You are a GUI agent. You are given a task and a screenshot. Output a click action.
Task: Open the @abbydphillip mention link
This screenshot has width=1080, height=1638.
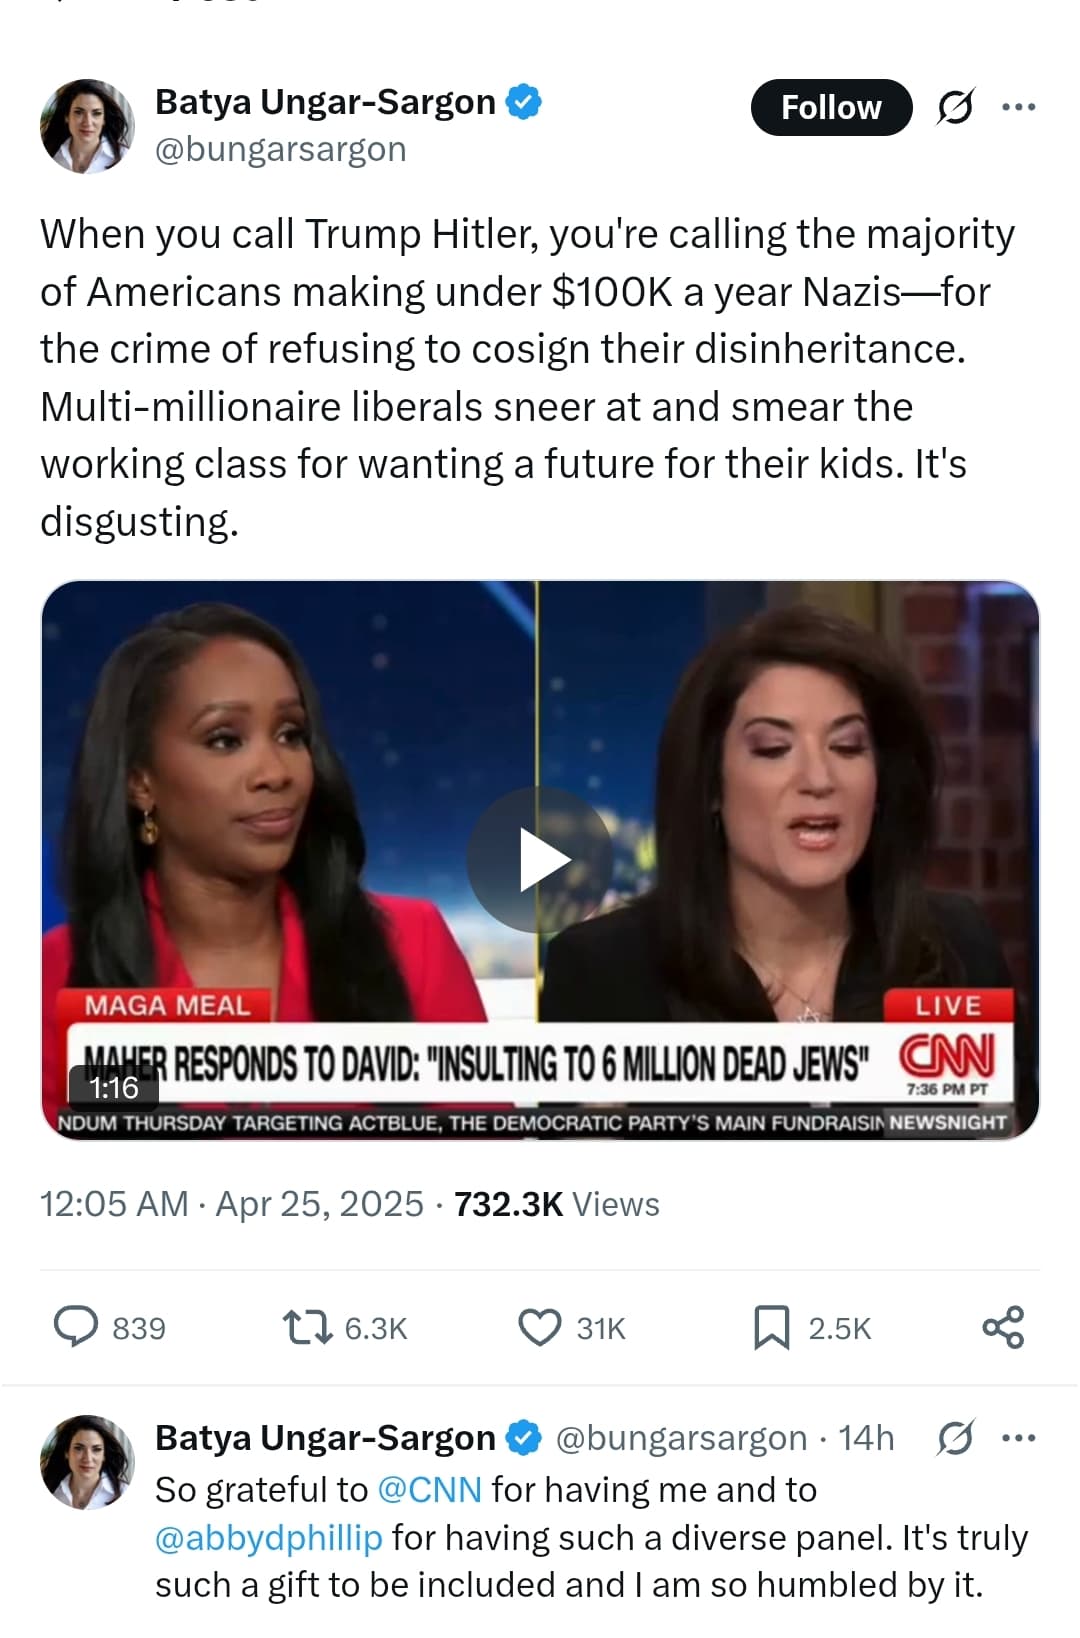pyautogui.click(x=269, y=1538)
